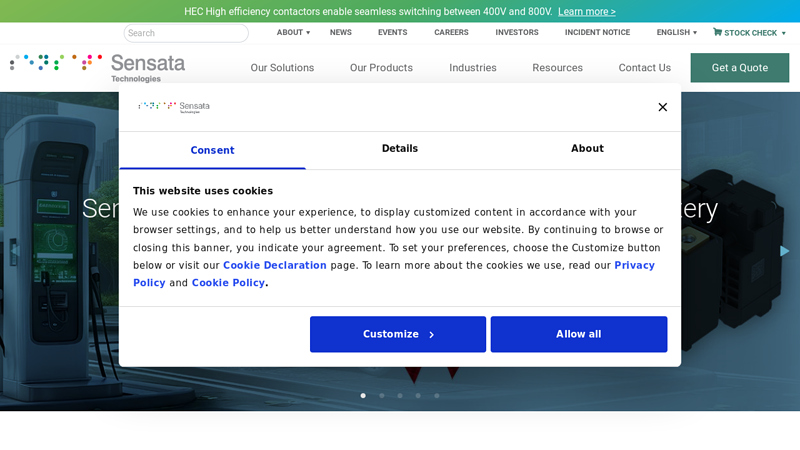The width and height of the screenshot is (800, 450).
Task: Switch to the About tab in dialog
Action: point(587,149)
